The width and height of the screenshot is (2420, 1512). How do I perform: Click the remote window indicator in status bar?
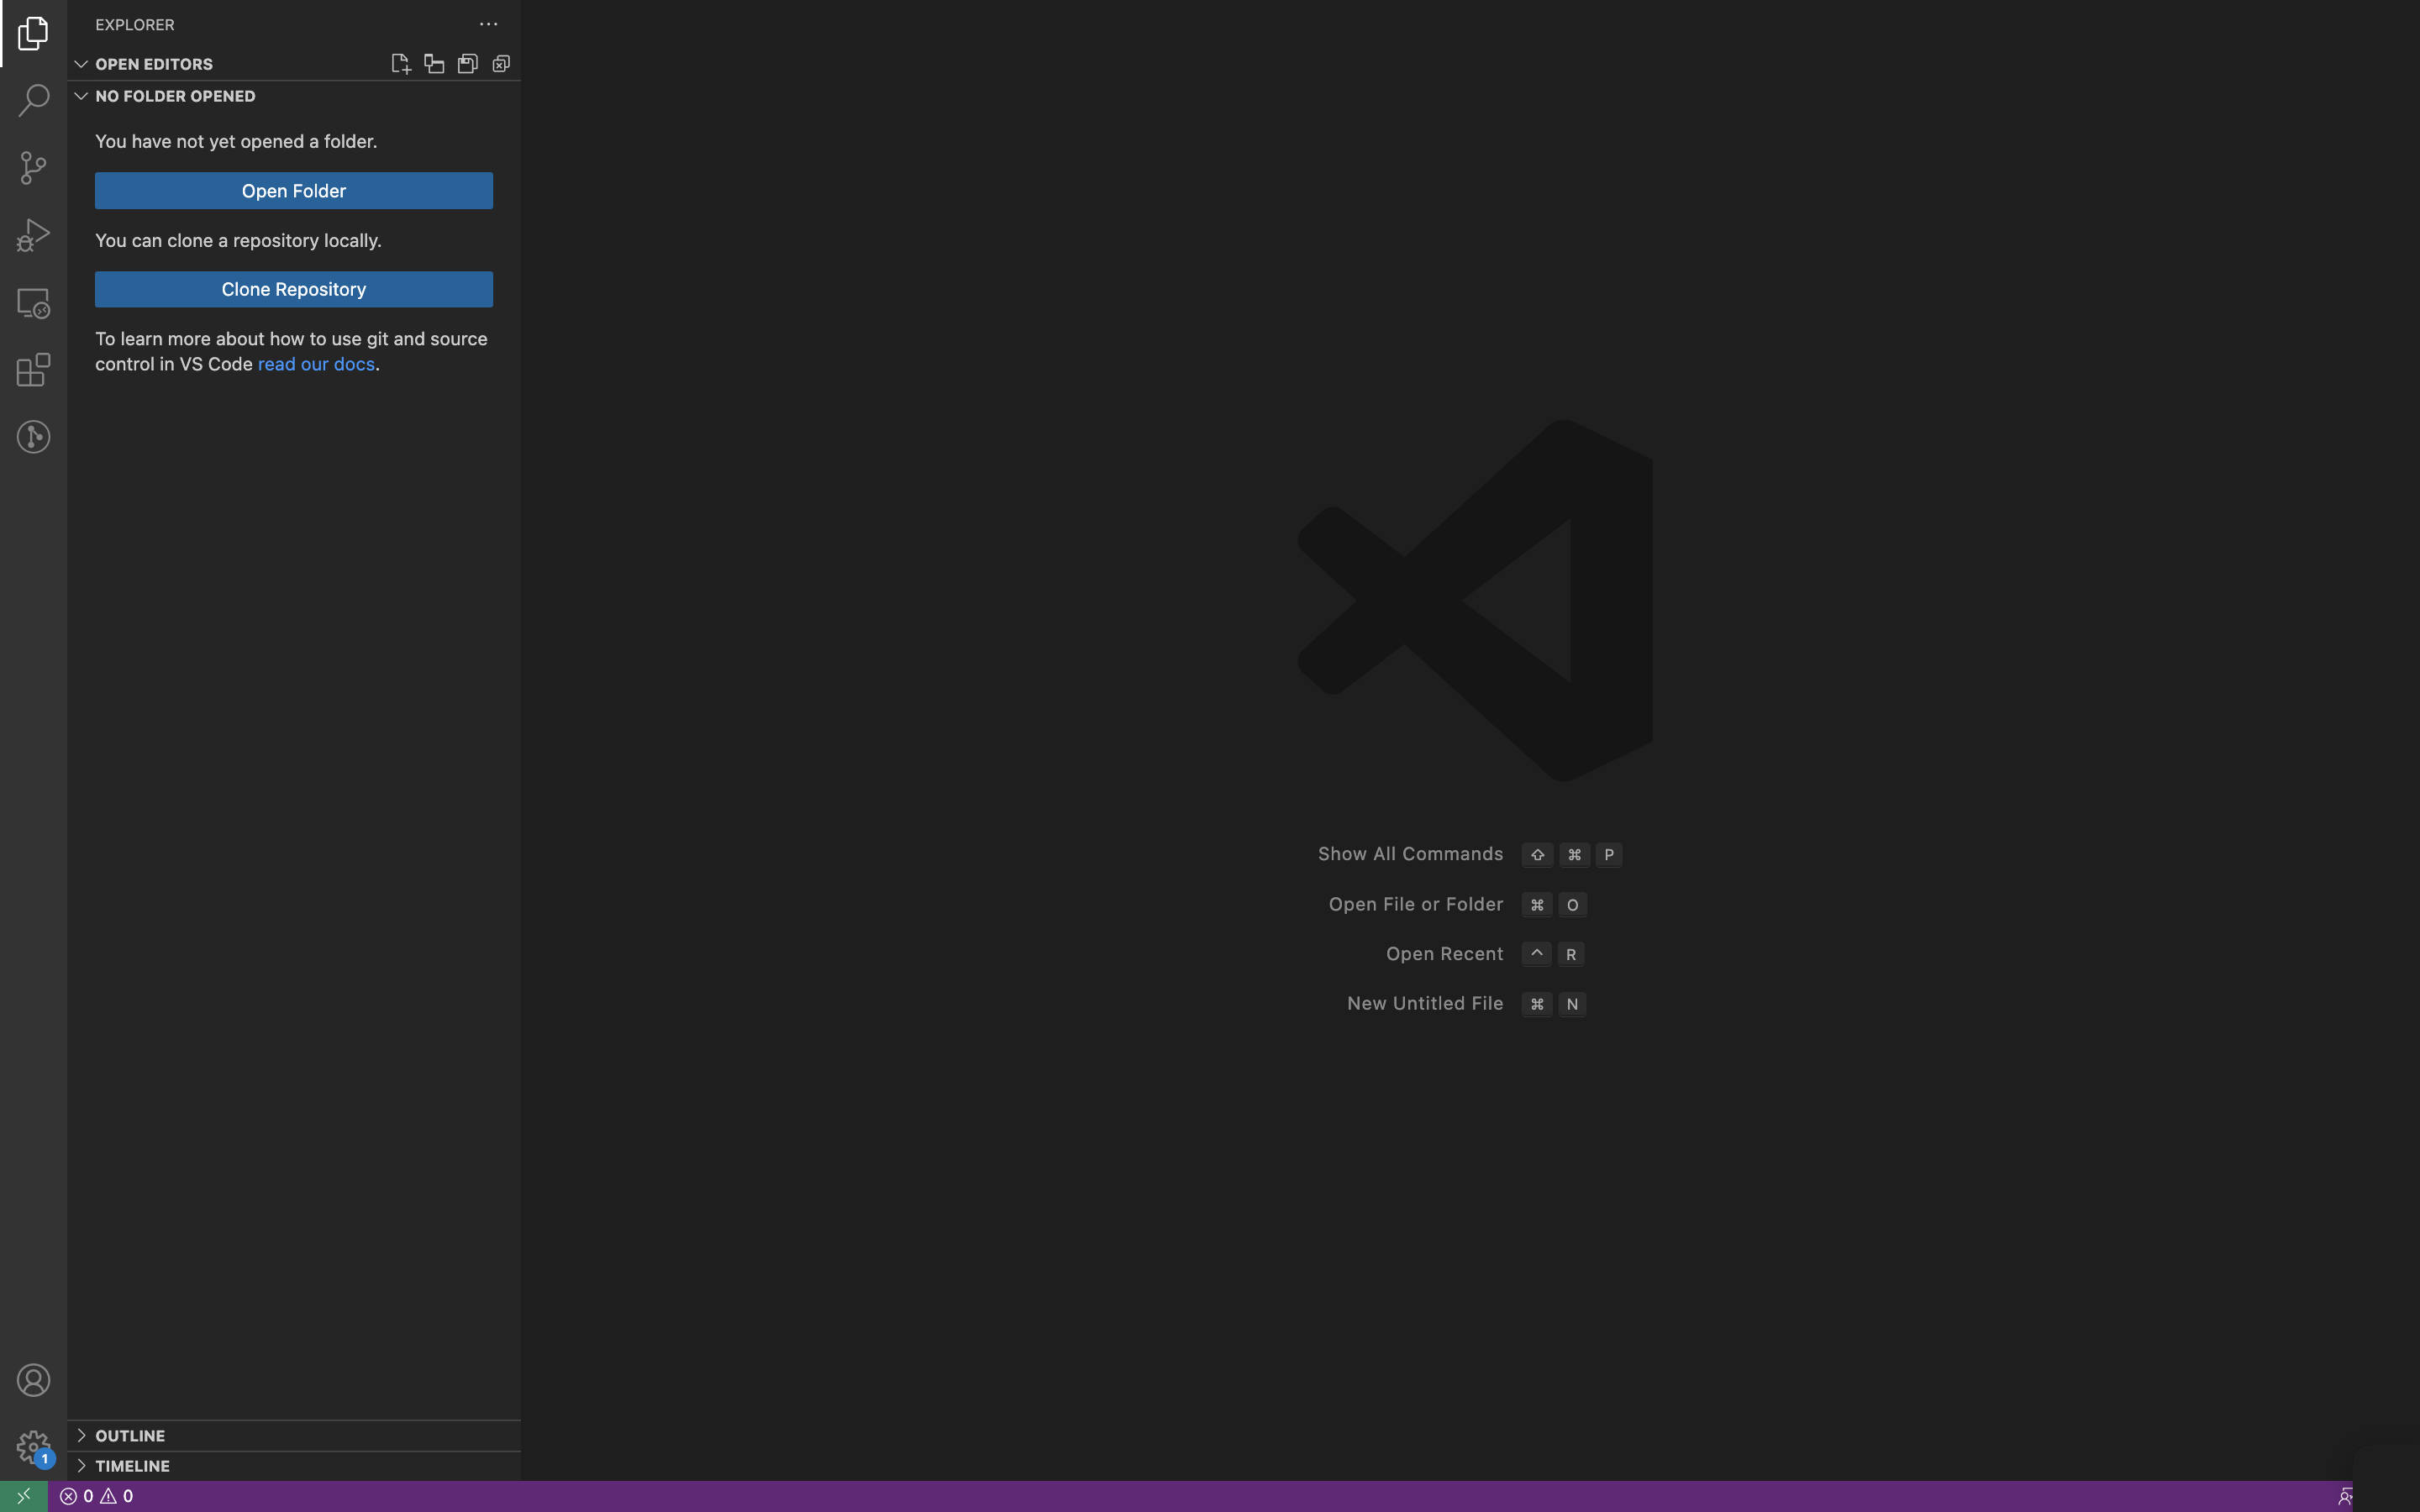24,1496
